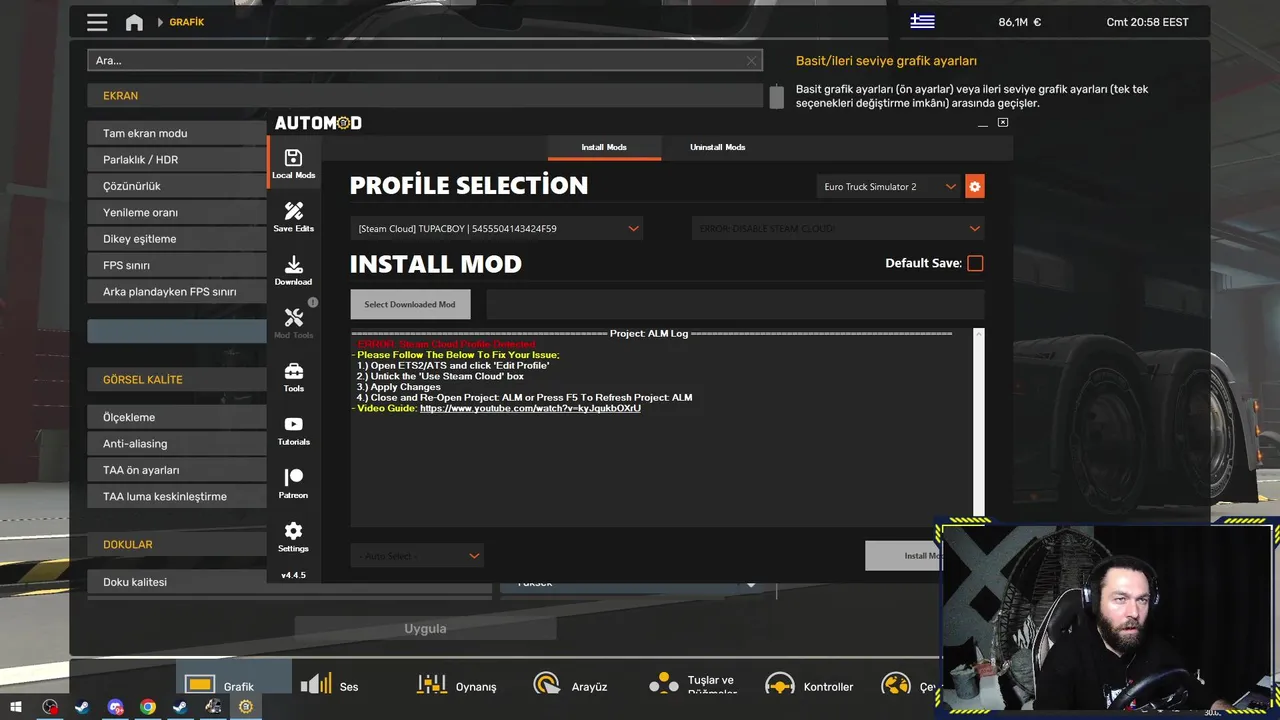This screenshot has width=1280, height=720.
Task: Open Windows Start menu
Action: pos(16,707)
